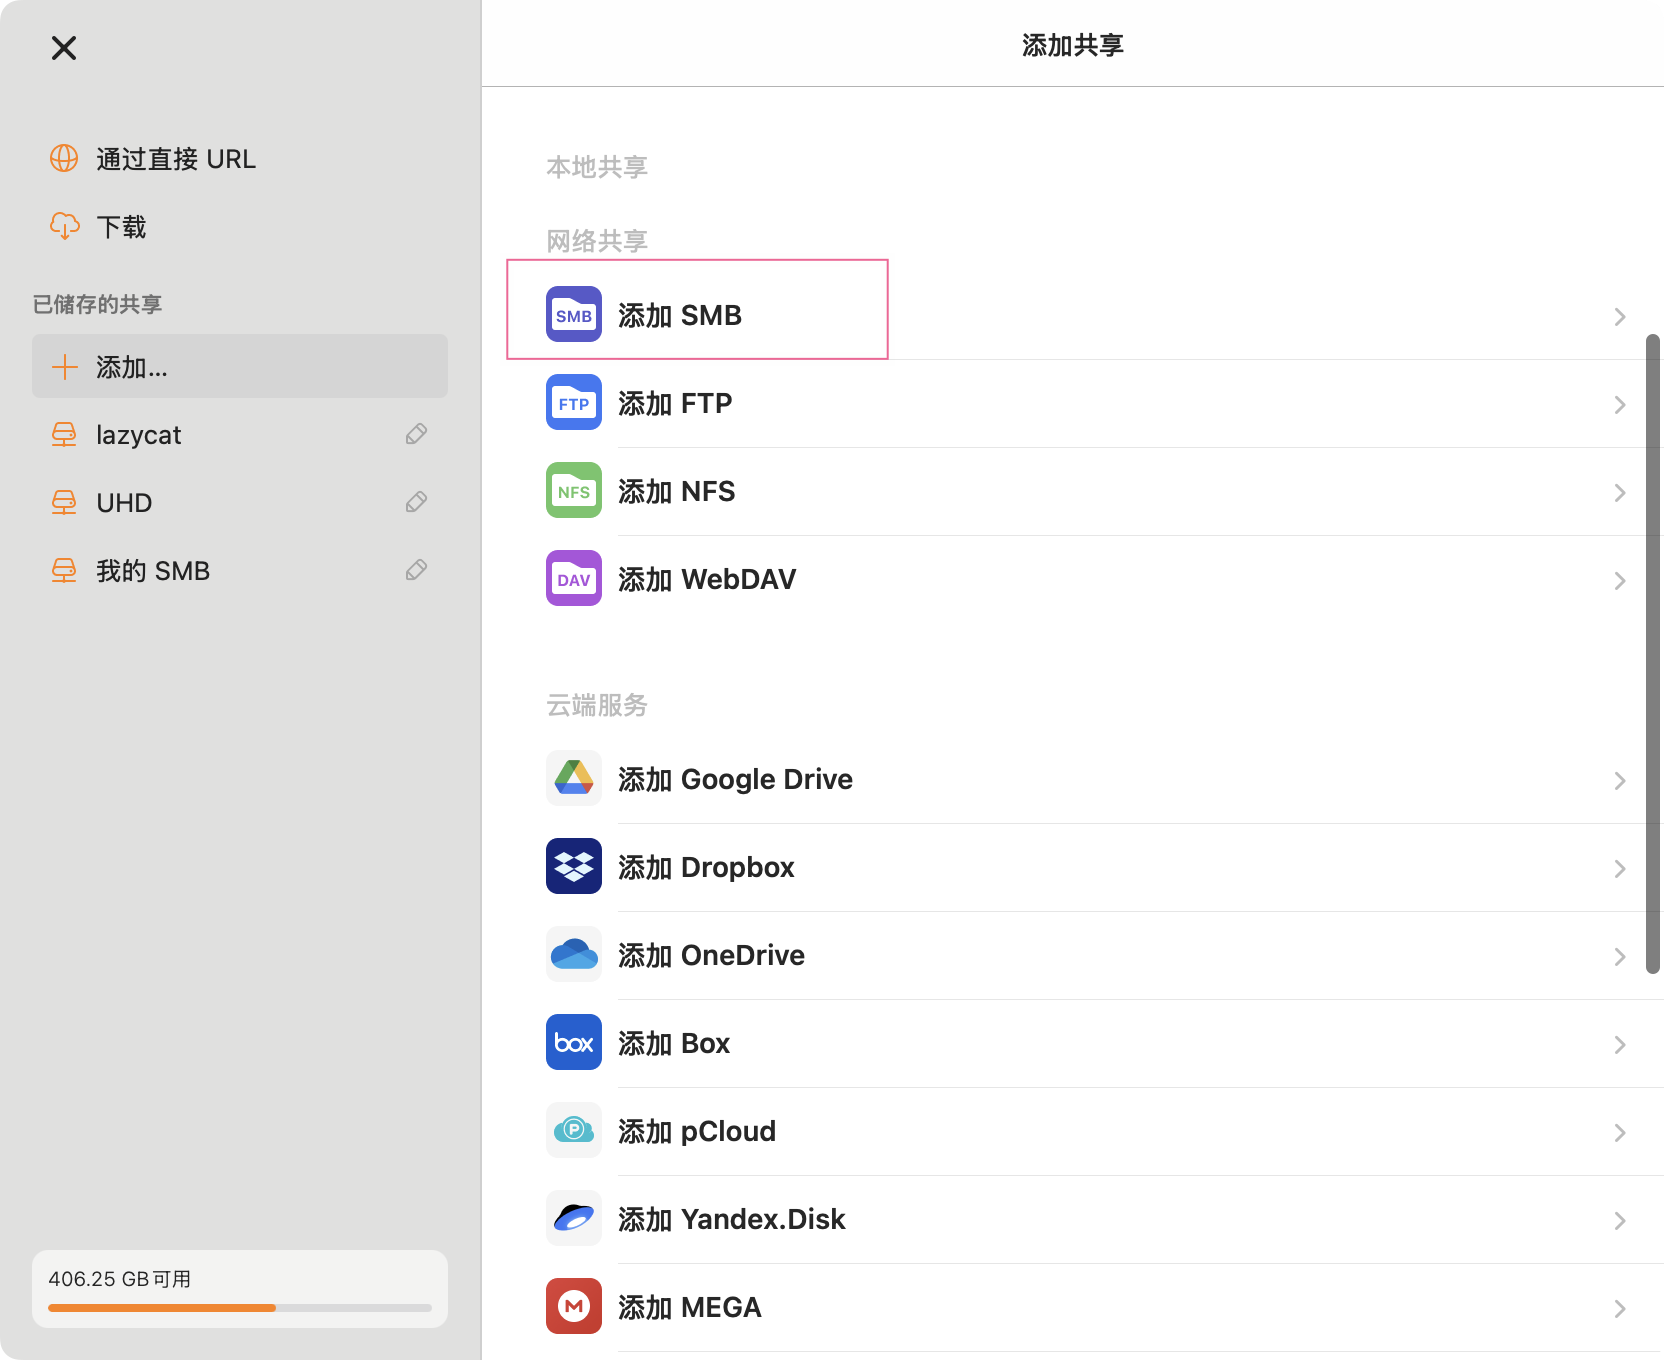Expand 添加 Yandex.Disk chevron arrow
The width and height of the screenshot is (1664, 1360).
(1619, 1220)
